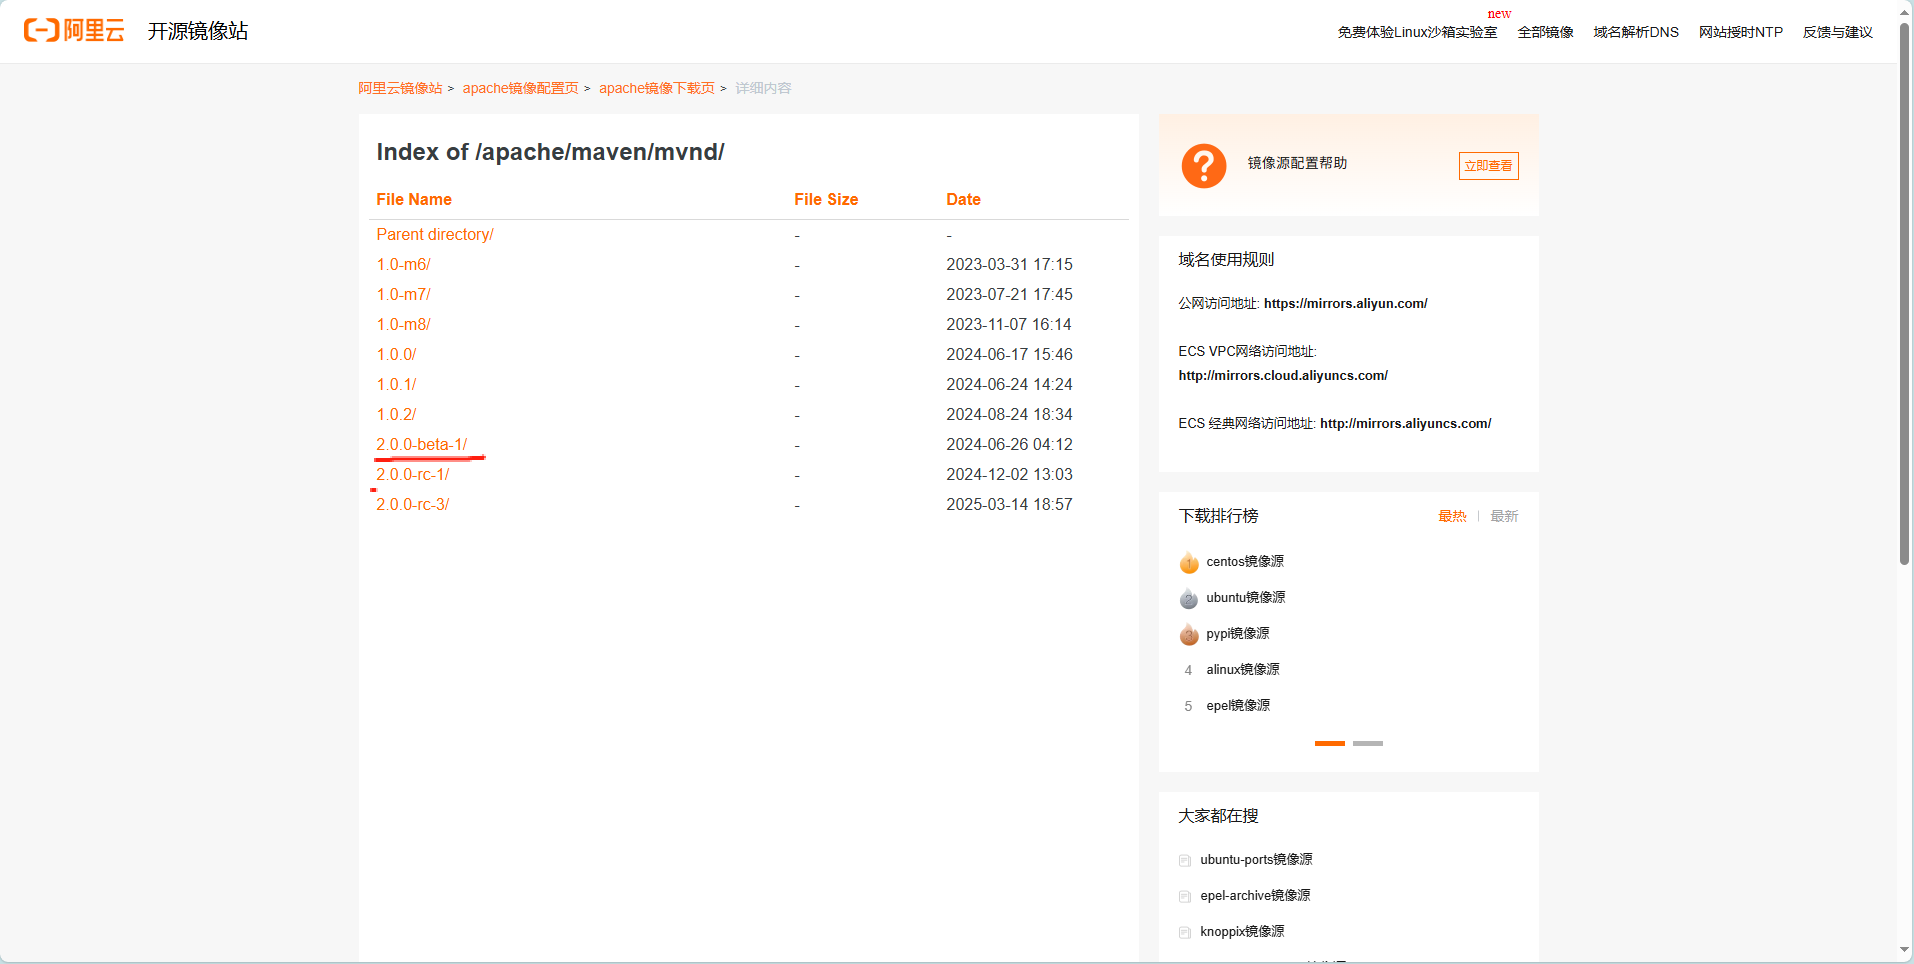The height and width of the screenshot is (964, 1914).
Task: Click the silver rank-2 badge beside ubuntu镜像源
Action: pyautogui.click(x=1188, y=598)
